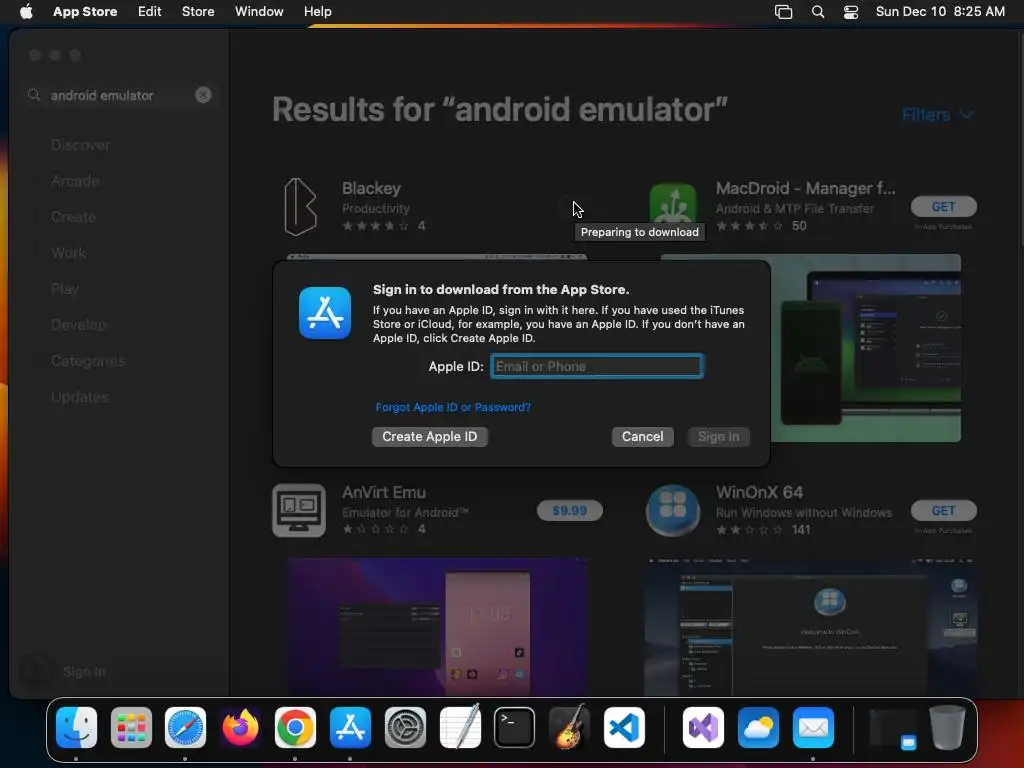Select Play in the sidebar

[65, 289]
